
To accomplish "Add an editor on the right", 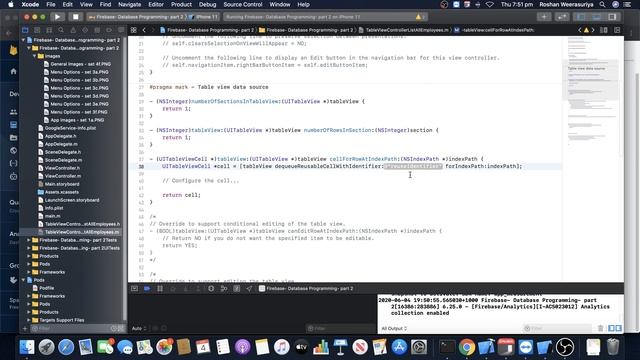I will pyautogui.click(x=617, y=30).
